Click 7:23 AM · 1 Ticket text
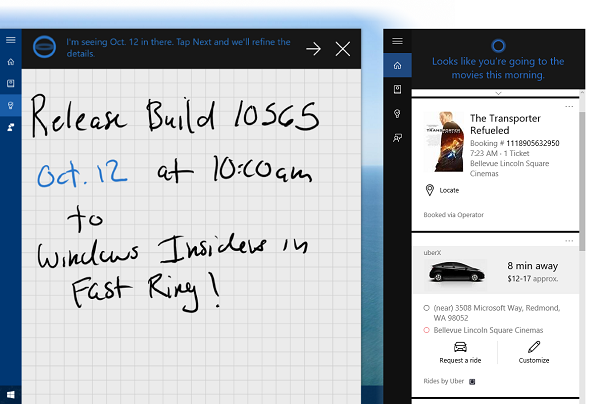 pyautogui.click(x=499, y=153)
